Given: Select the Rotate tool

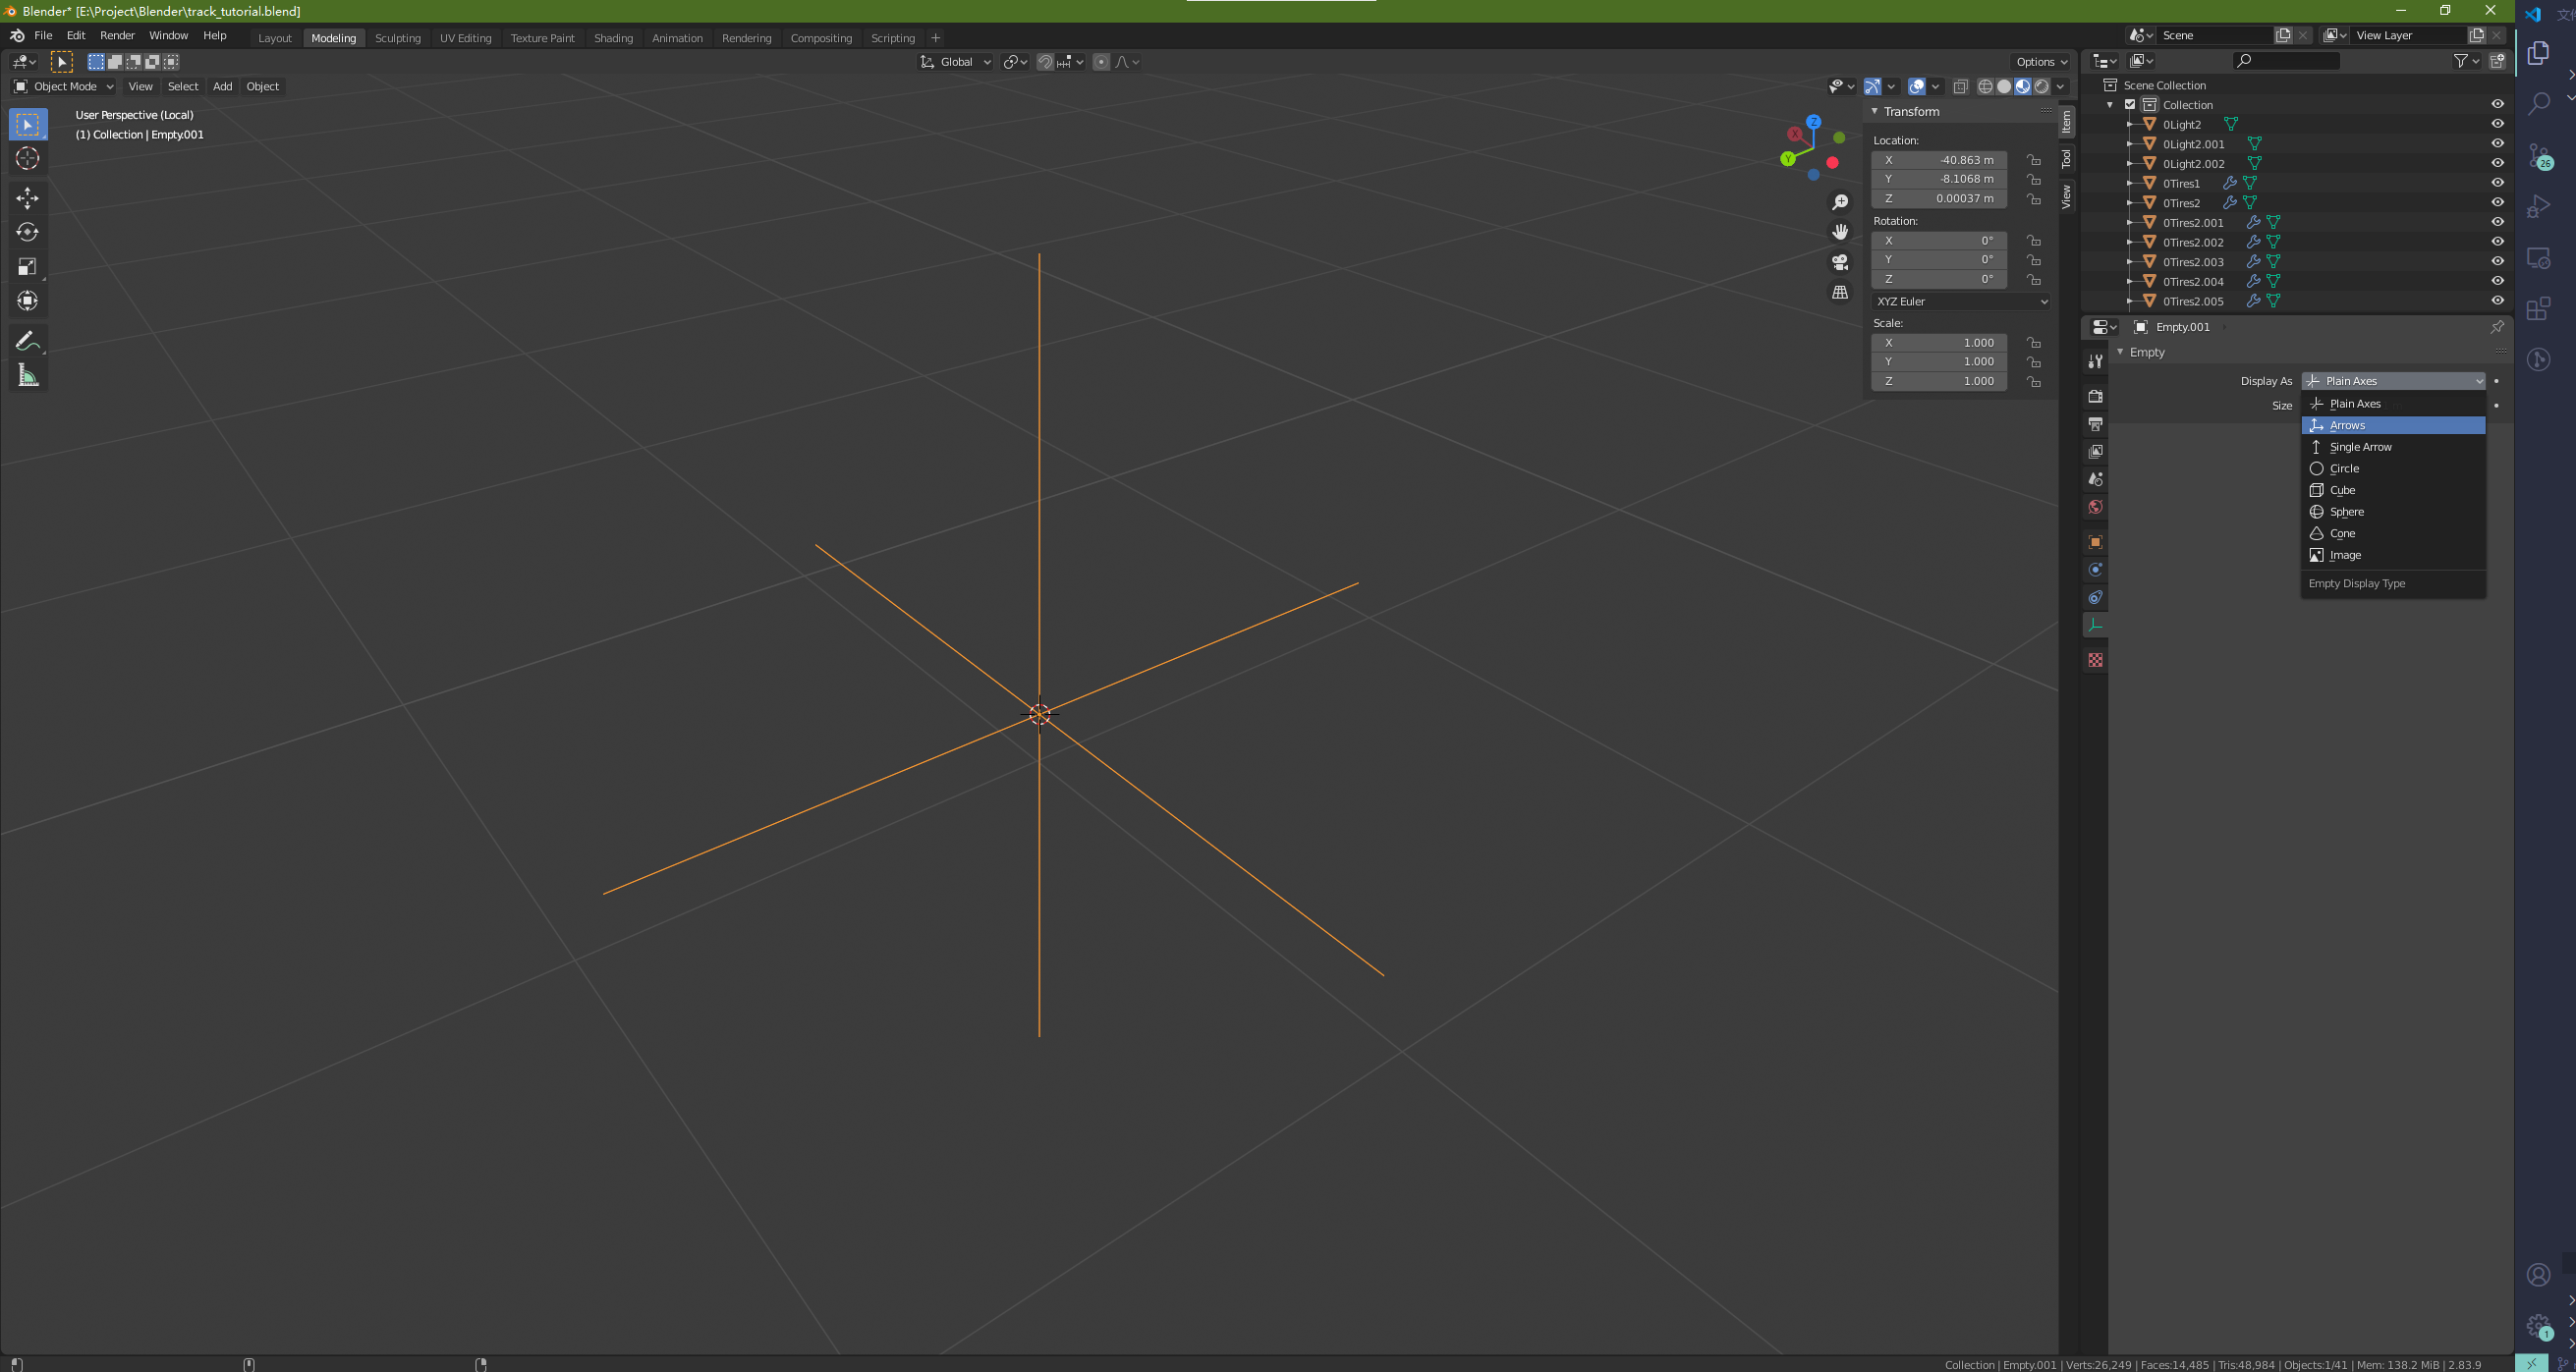Looking at the screenshot, I should click(x=27, y=232).
